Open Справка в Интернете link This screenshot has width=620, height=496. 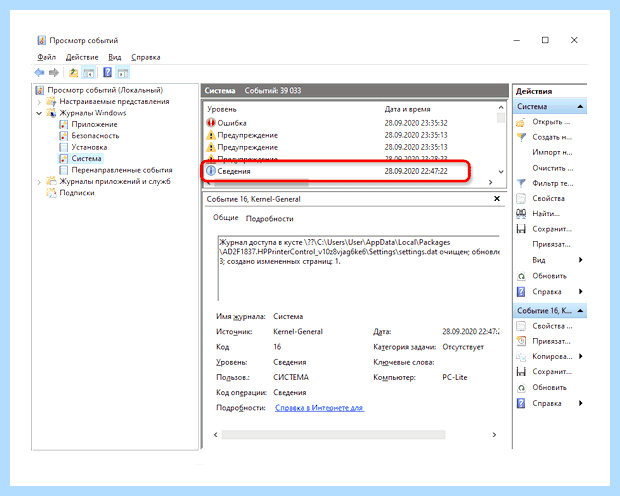coord(319,408)
